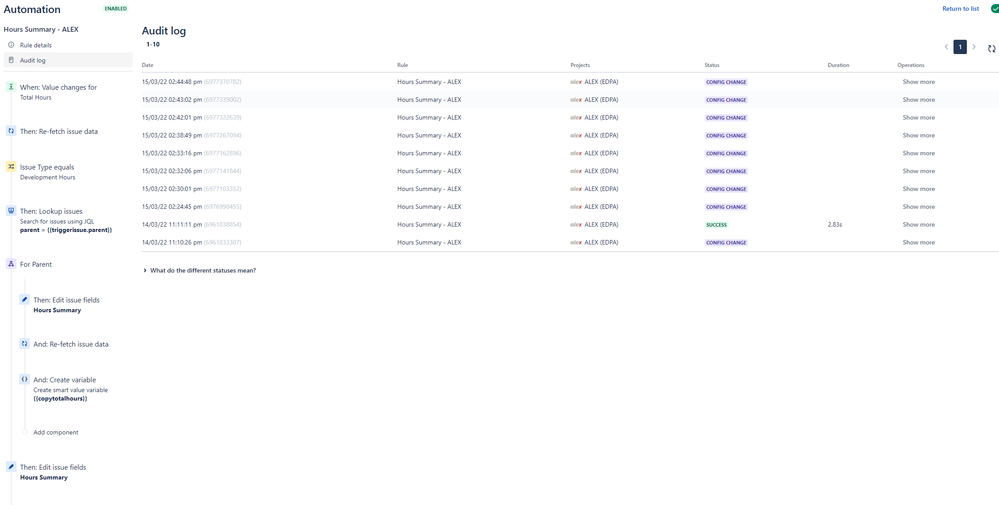Go to previous audit log page

(x=946, y=47)
